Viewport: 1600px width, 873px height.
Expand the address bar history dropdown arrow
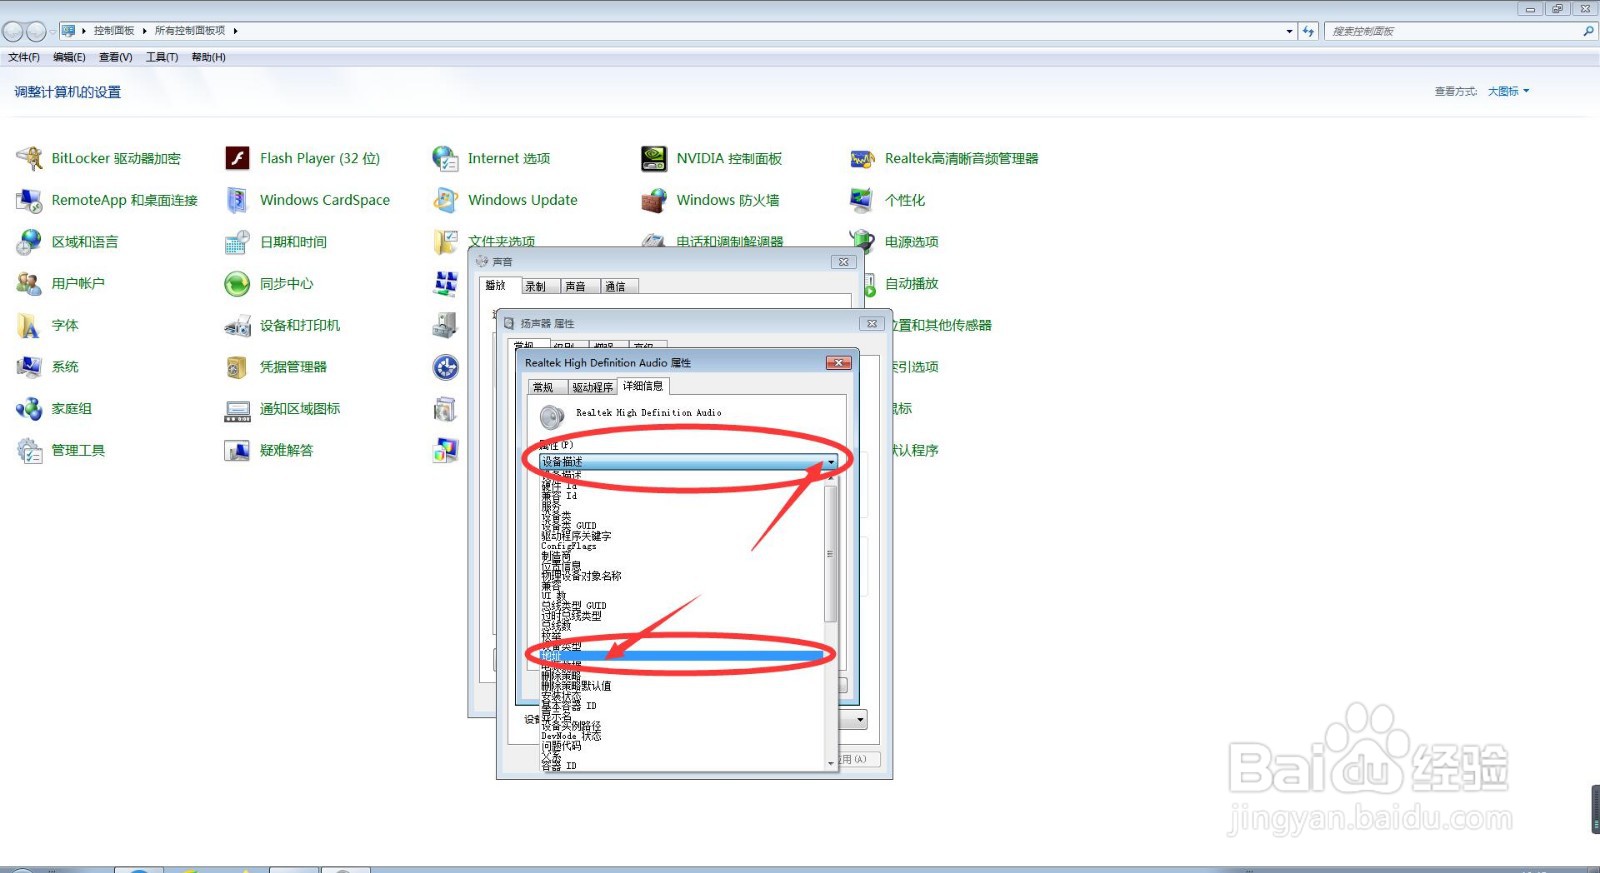(1289, 31)
